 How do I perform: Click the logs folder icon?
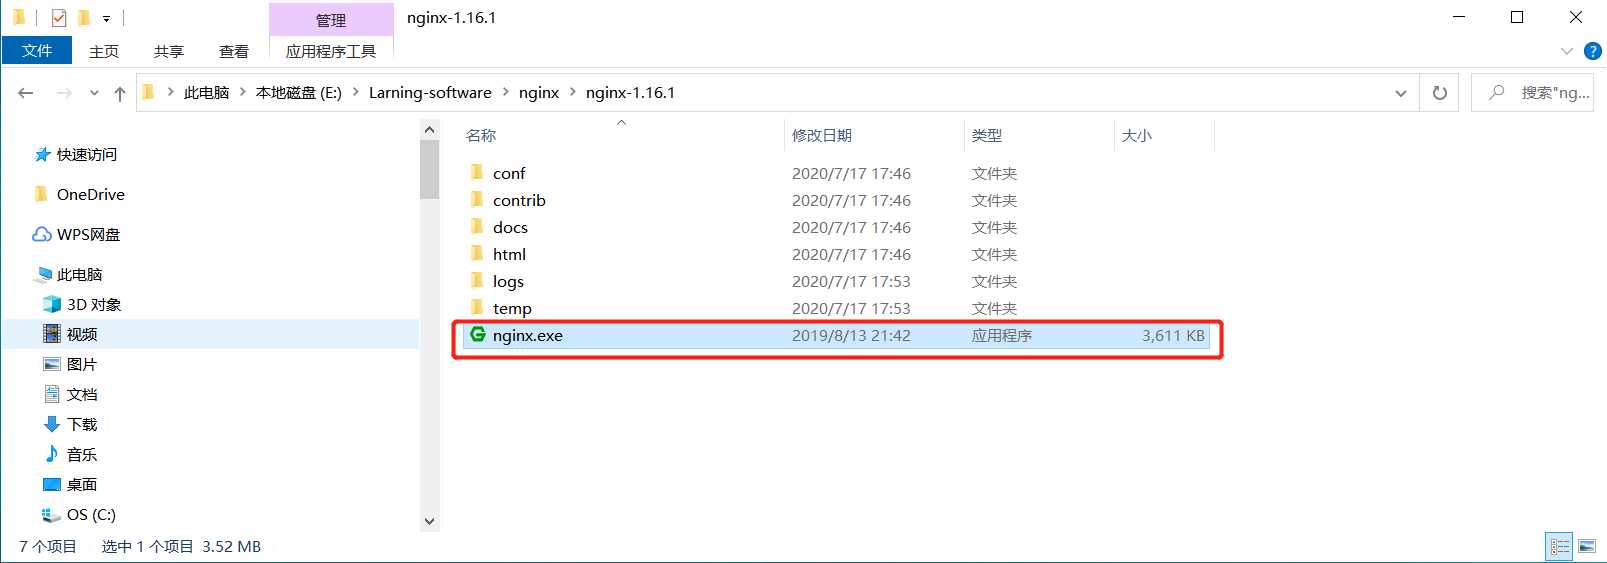click(477, 281)
